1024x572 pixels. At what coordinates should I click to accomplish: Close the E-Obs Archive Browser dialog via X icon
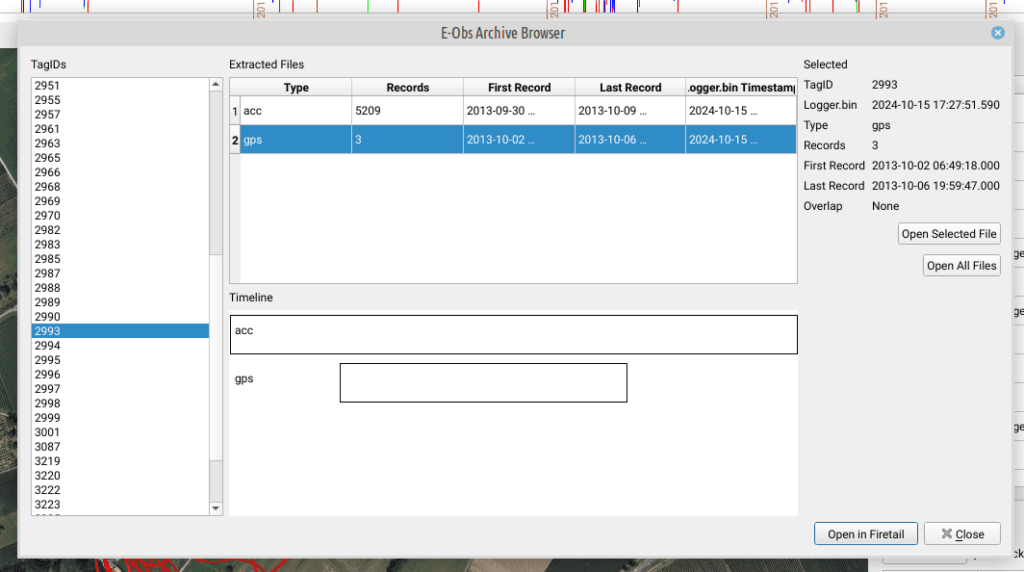(997, 33)
